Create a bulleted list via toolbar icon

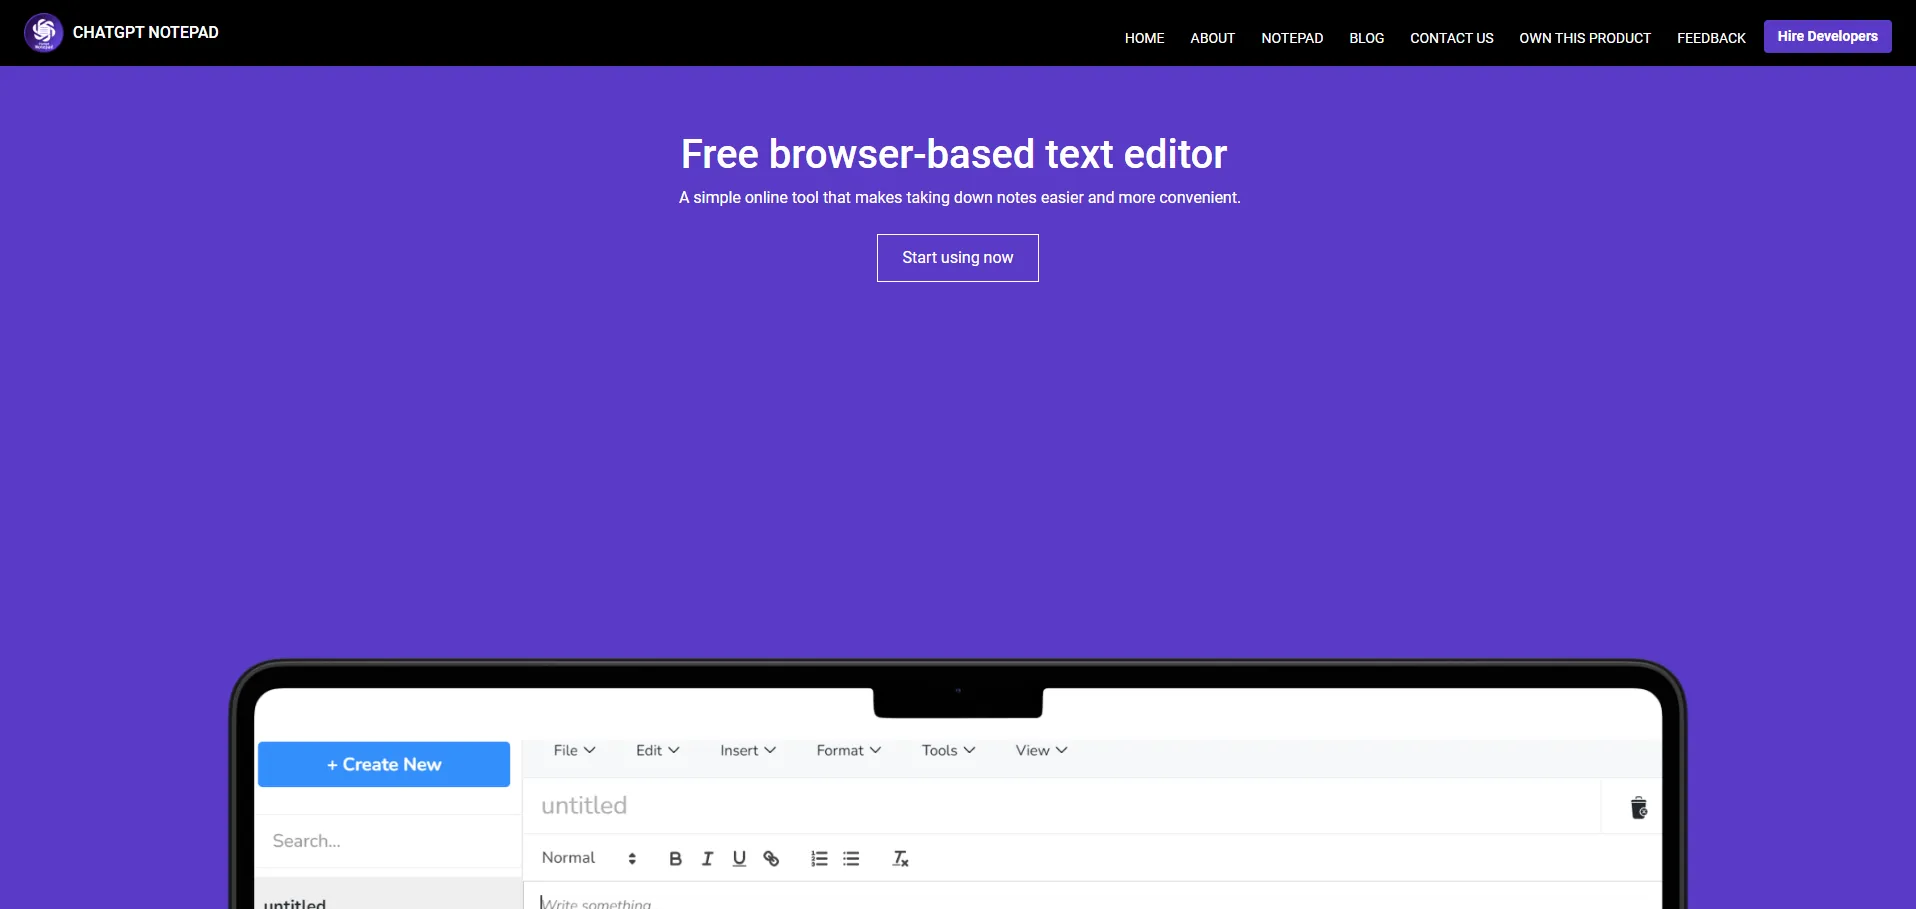tap(851, 859)
